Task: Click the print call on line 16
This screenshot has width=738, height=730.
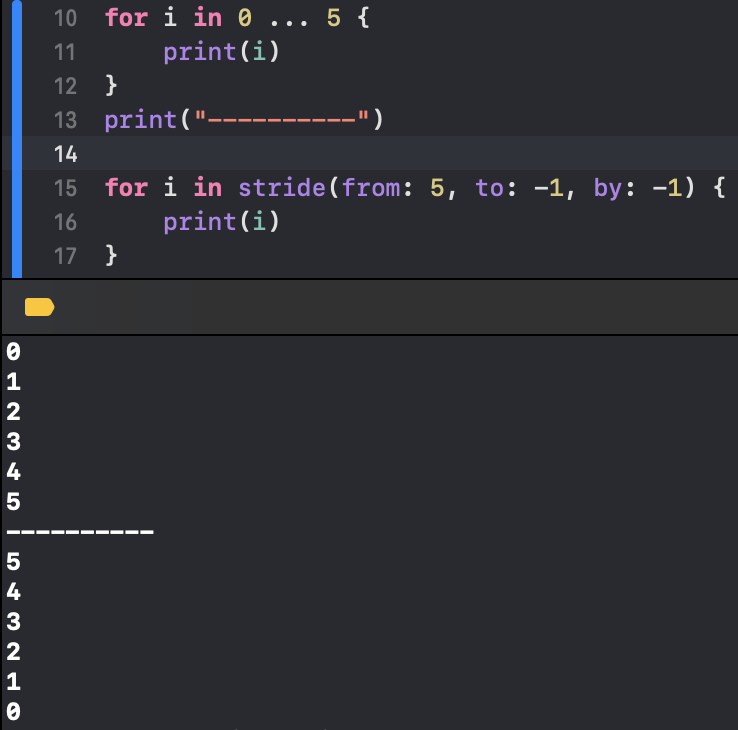Action: (x=221, y=222)
